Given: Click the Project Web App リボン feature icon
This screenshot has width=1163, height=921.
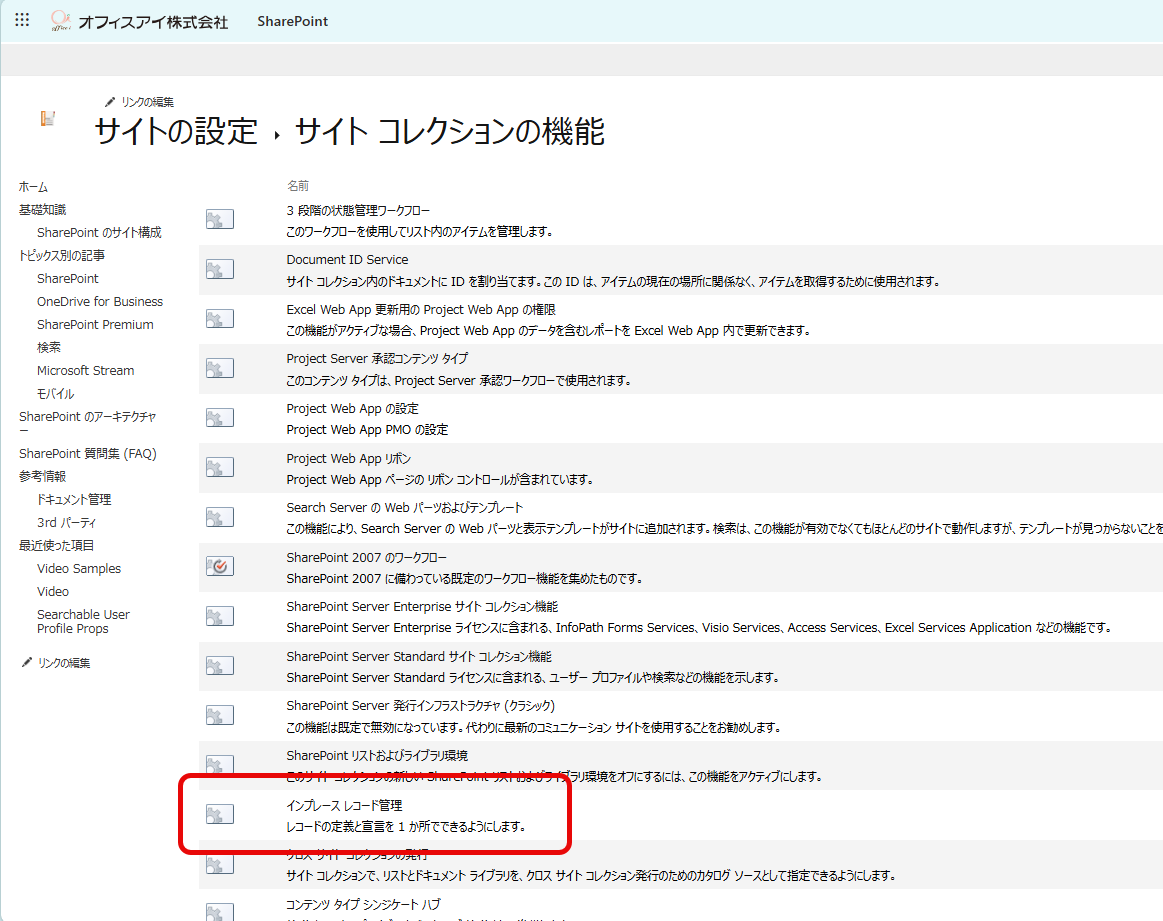Looking at the screenshot, I should pyautogui.click(x=220, y=468).
